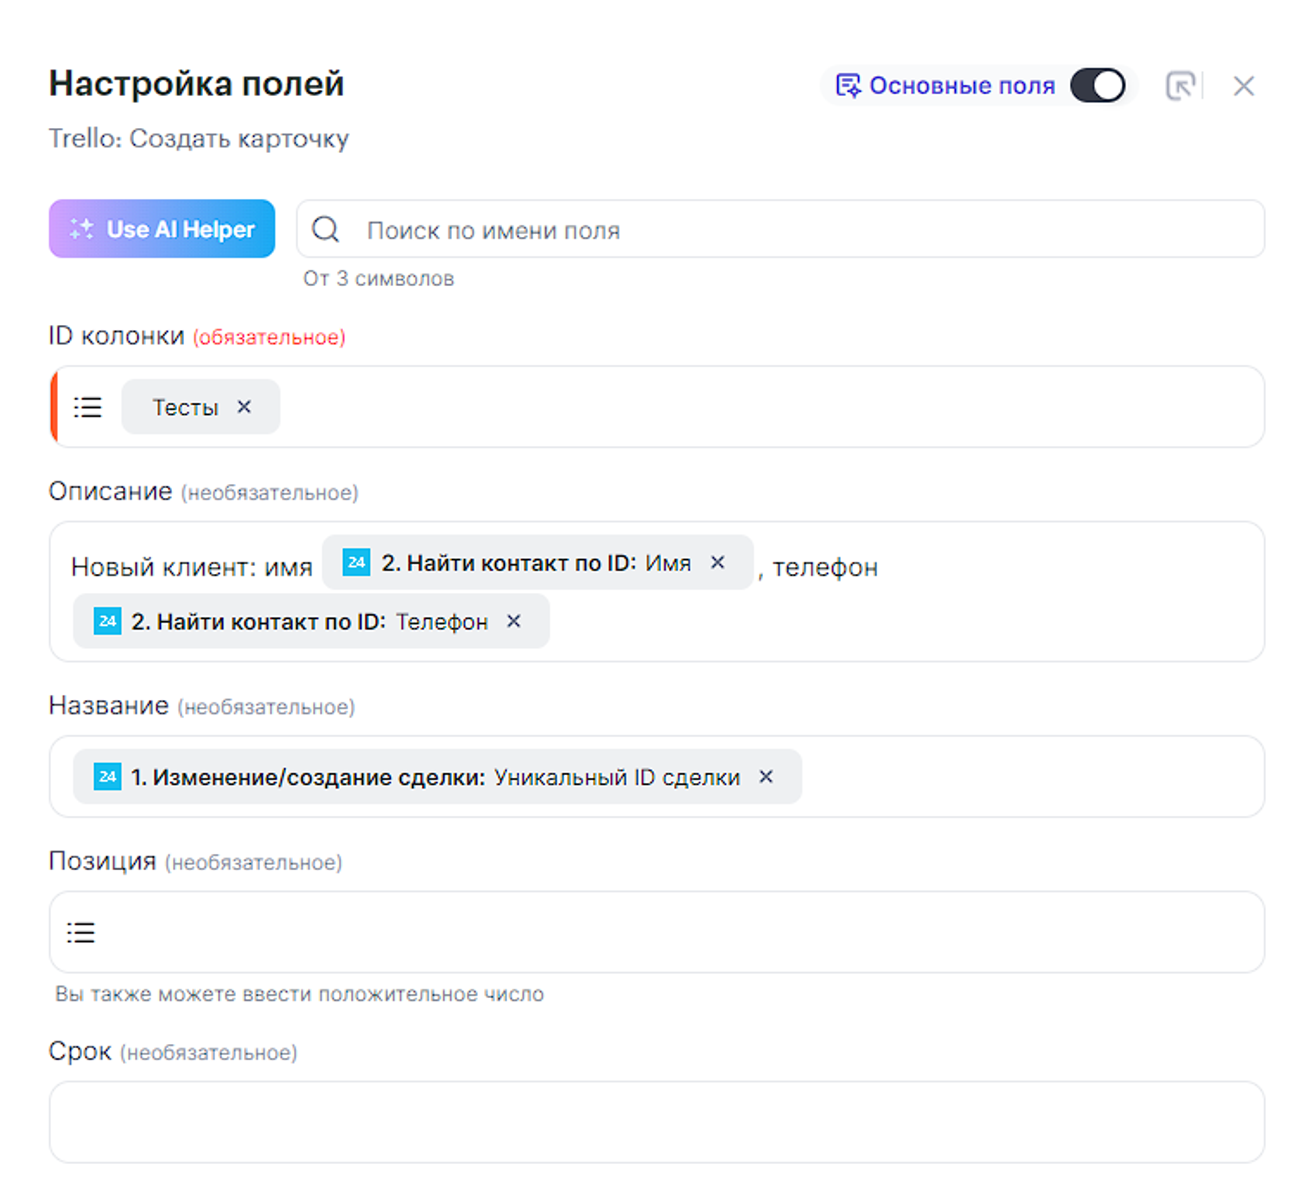Click into the Срок input field
This screenshot has width=1310, height=1184.
click(x=656, y=1121)
